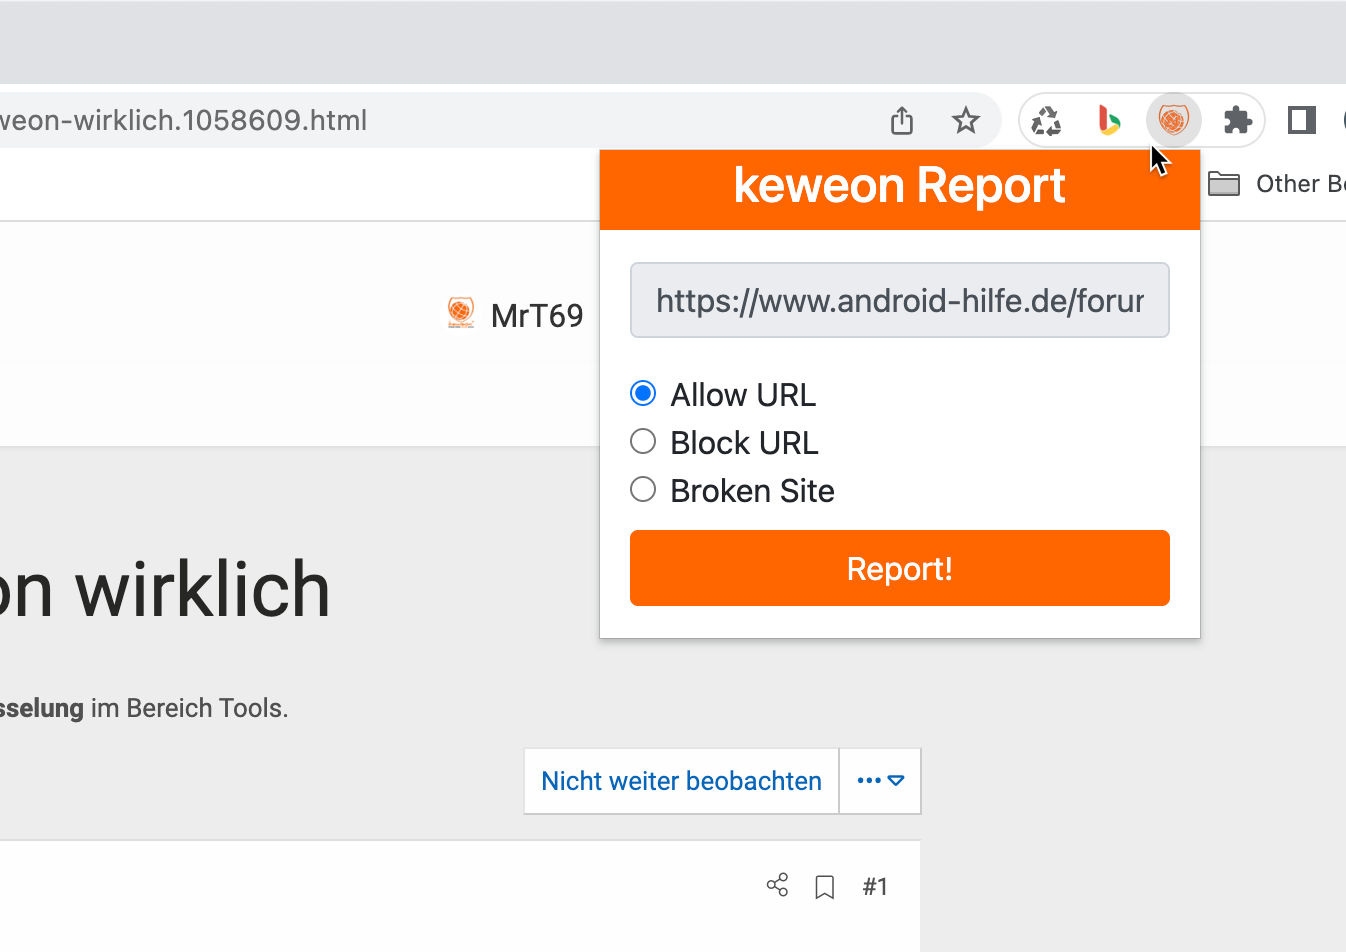Show the browser side panel

click(x=1301, y=121)
